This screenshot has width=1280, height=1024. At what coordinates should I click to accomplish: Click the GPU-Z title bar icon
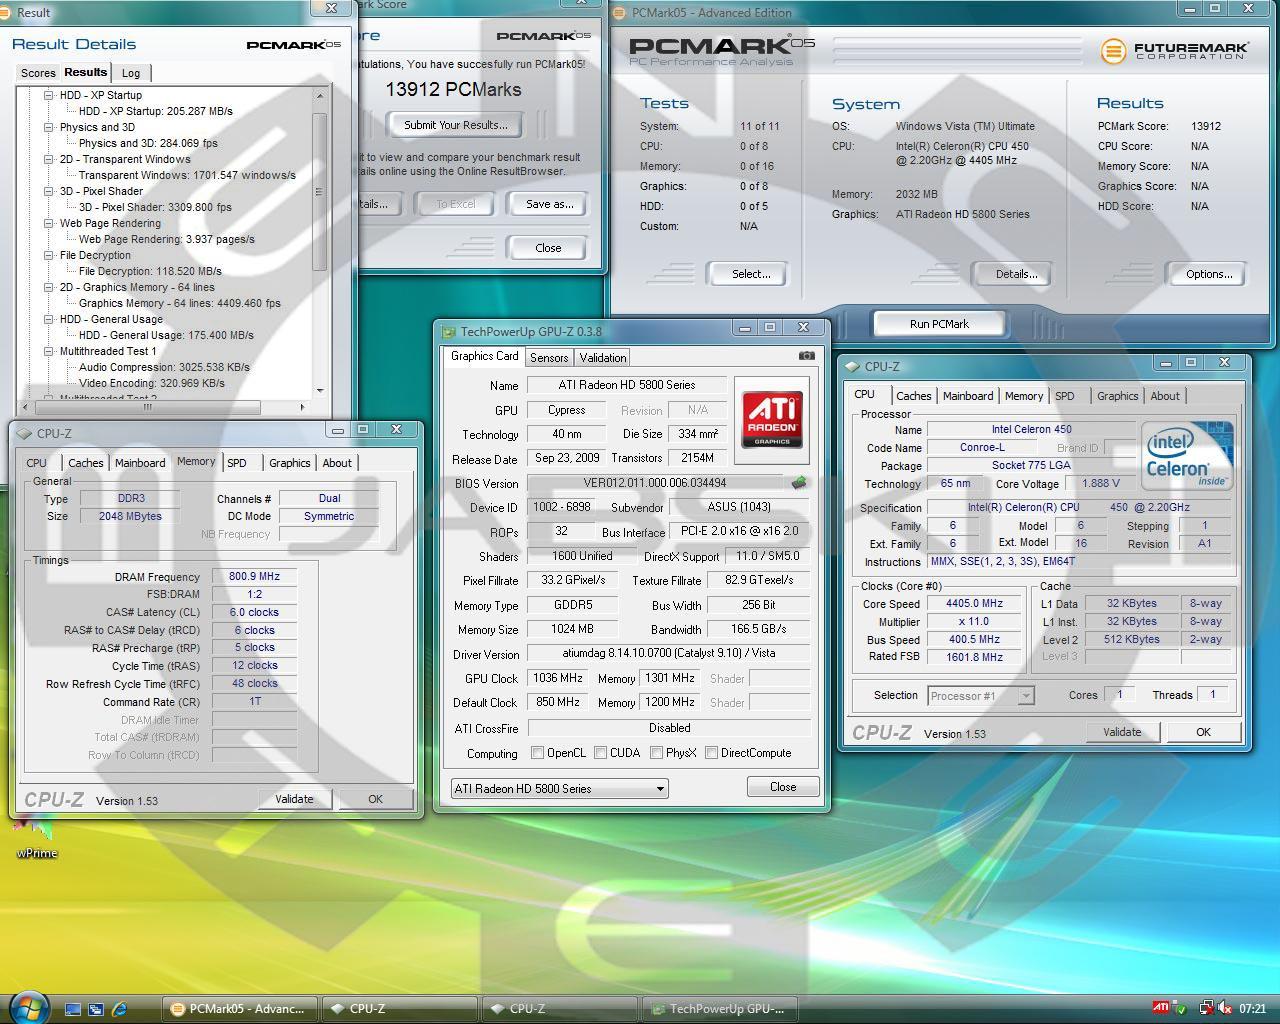pyautogui.click(x=449, y=332)
